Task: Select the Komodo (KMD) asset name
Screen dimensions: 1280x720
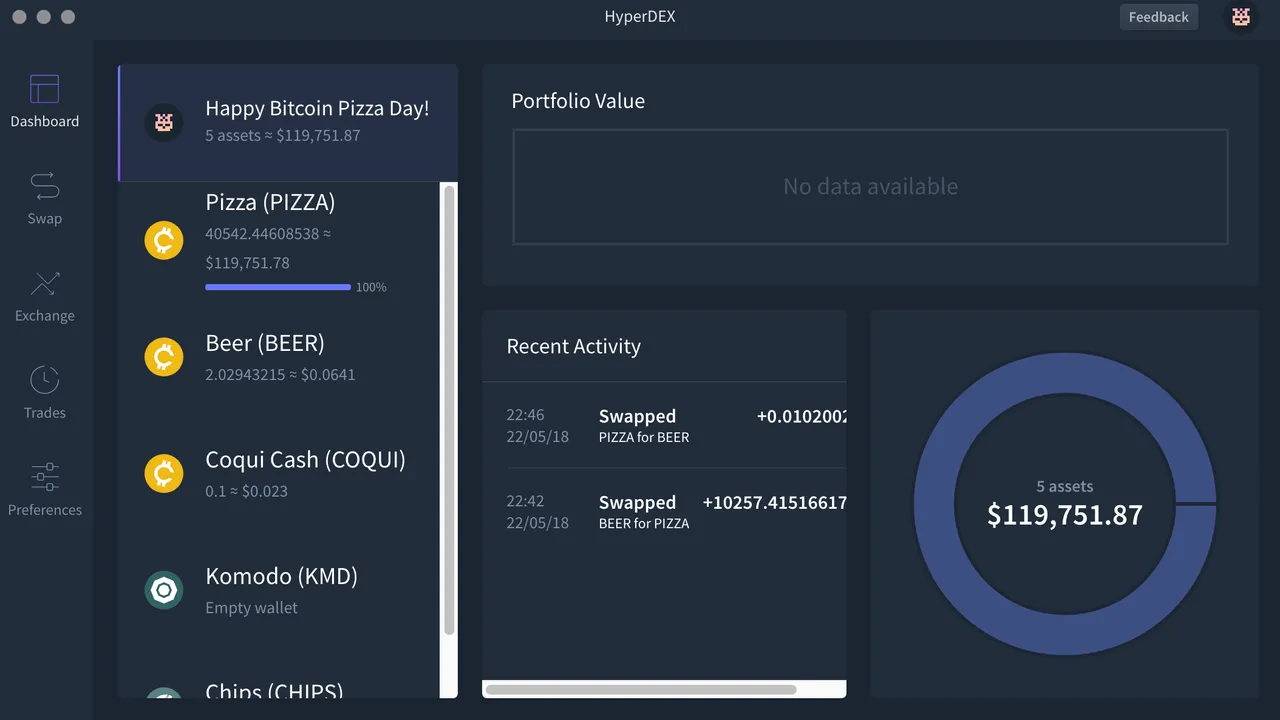Action: point(281,576)
